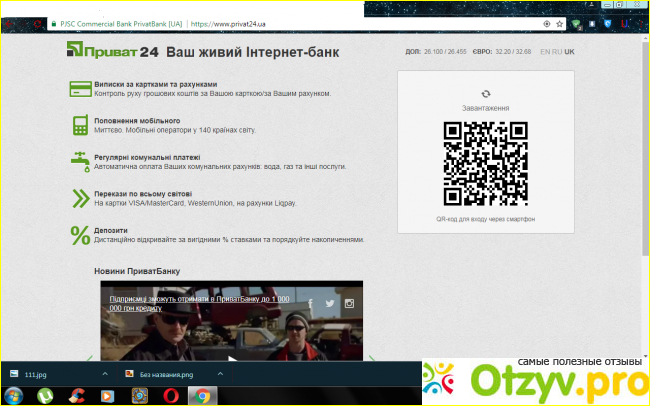650x406 pixels.
Task: Click the deposits percent icon
Action: click(80, 235)
